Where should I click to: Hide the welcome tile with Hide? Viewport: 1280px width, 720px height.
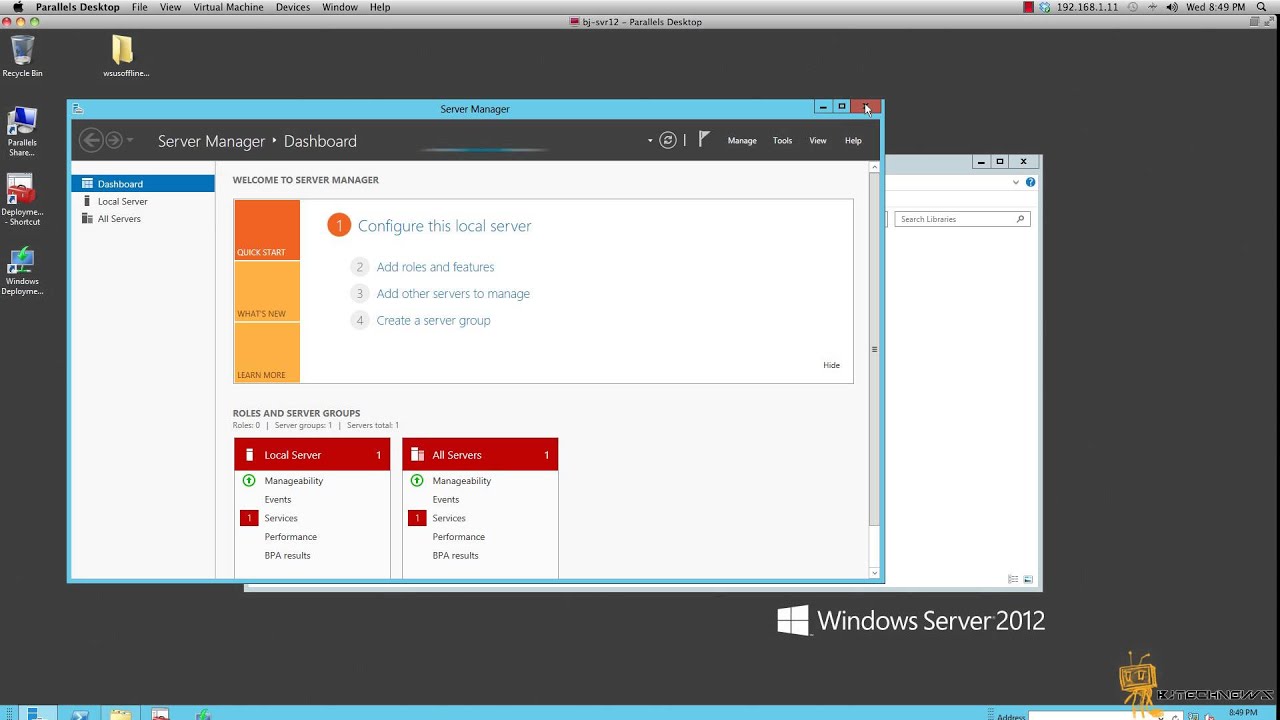831,365
